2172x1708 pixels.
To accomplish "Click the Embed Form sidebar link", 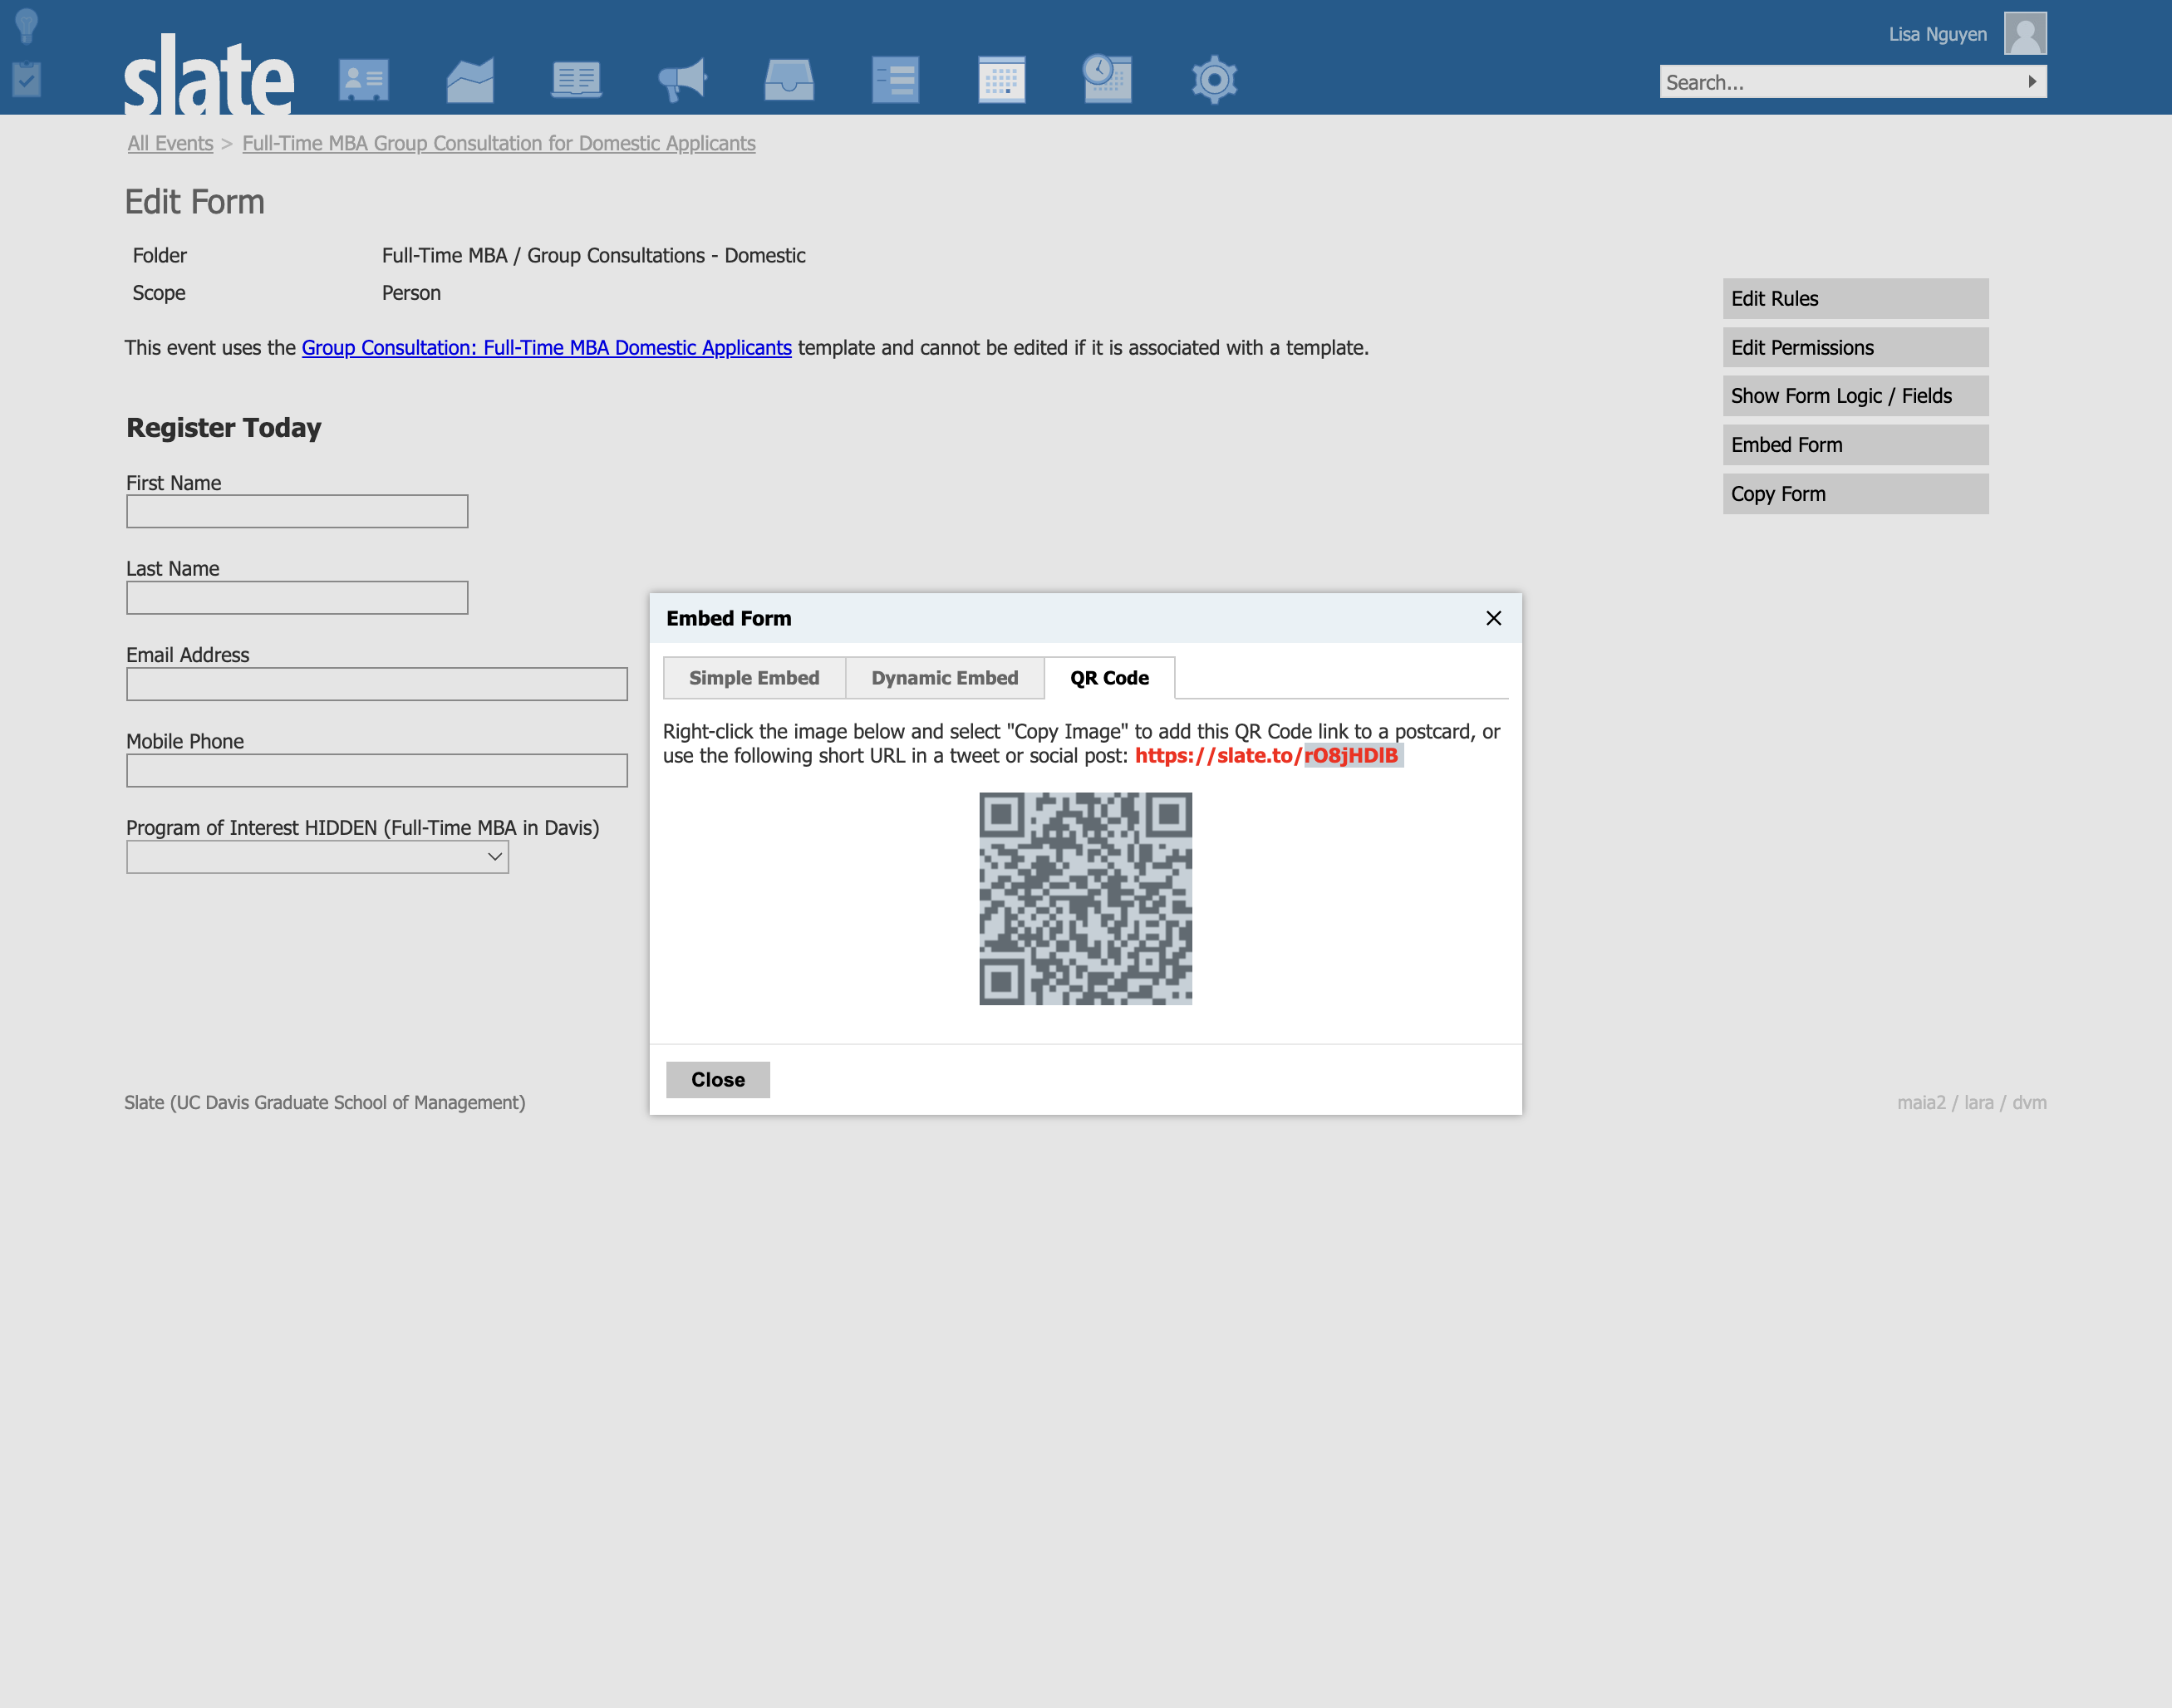I will 1856,445.
